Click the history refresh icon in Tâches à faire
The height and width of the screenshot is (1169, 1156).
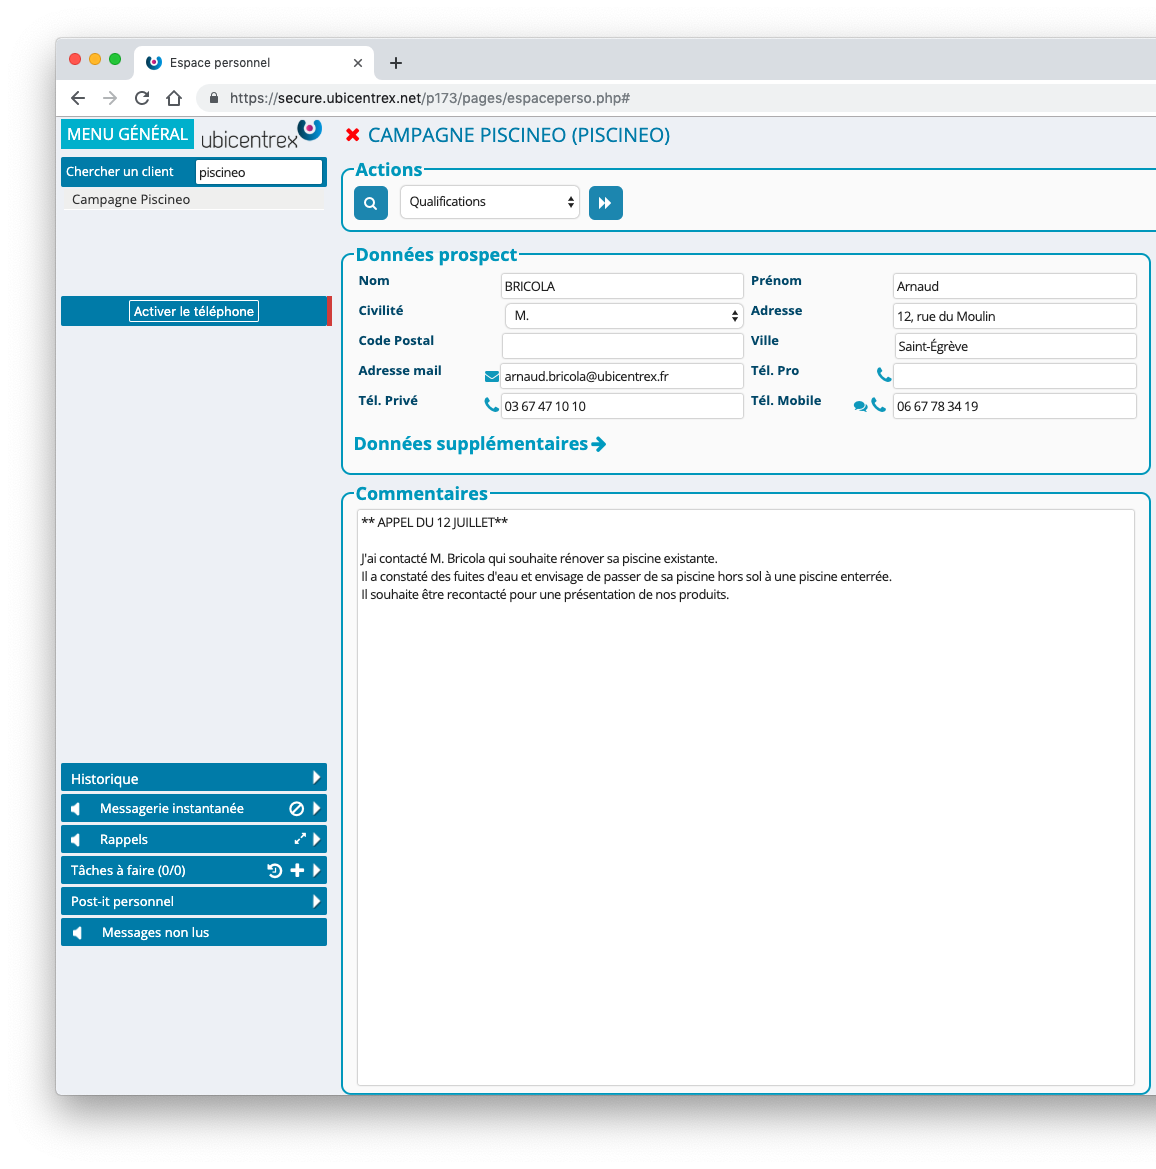275,871
